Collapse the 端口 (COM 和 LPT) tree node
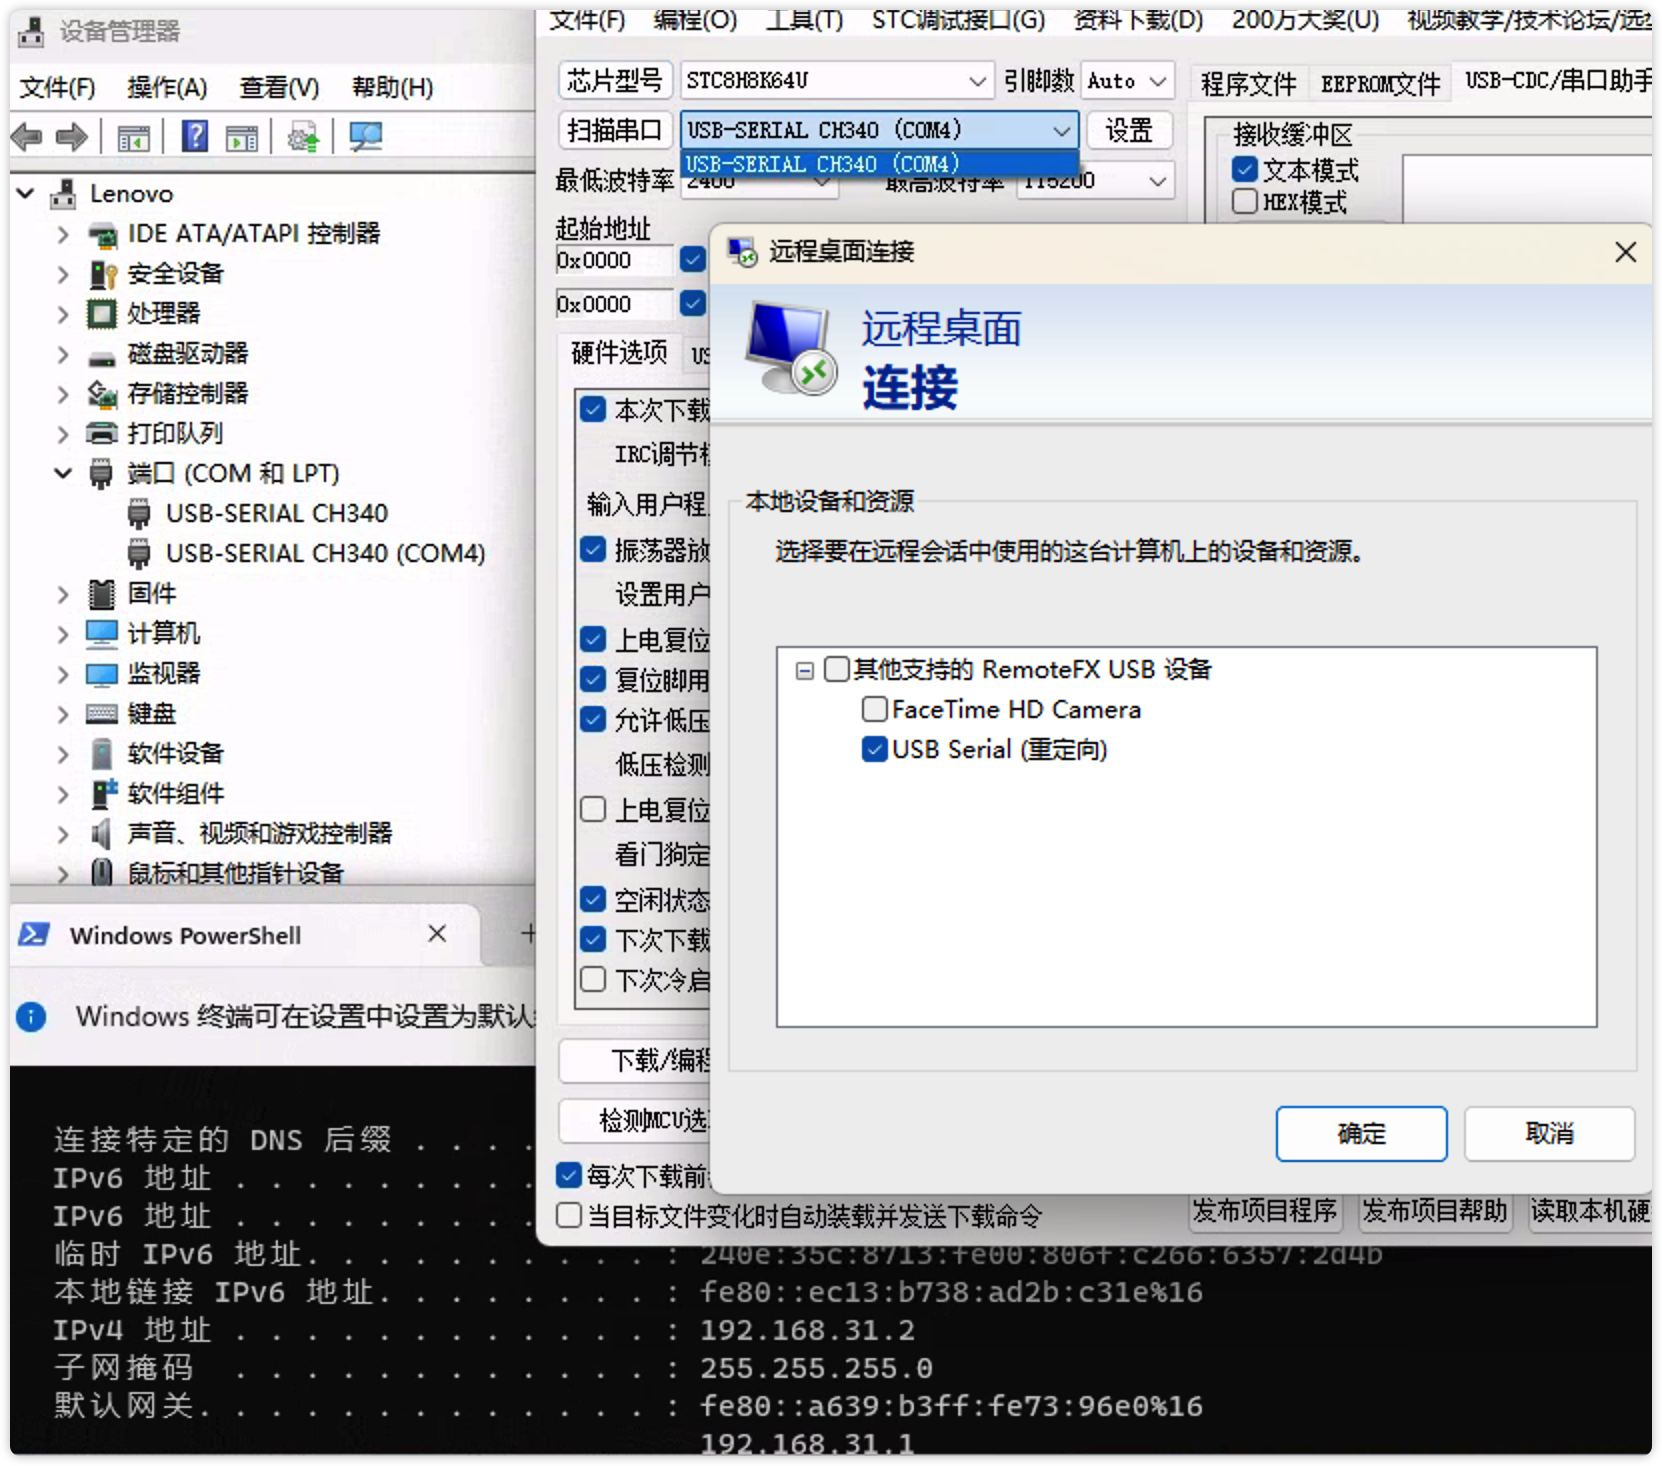Screen dimensions: 1662x1466 click(x=63, y=473)
